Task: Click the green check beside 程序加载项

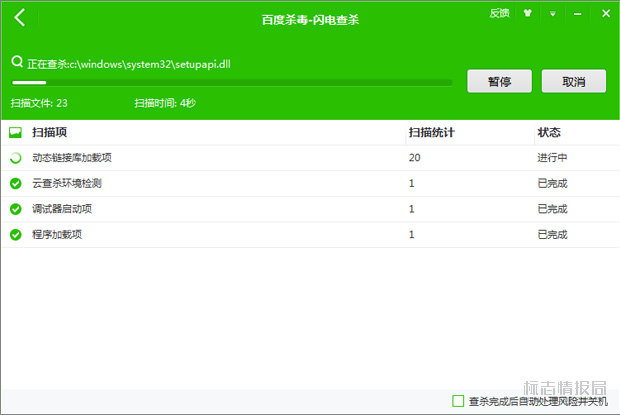Action: point(15,235)
